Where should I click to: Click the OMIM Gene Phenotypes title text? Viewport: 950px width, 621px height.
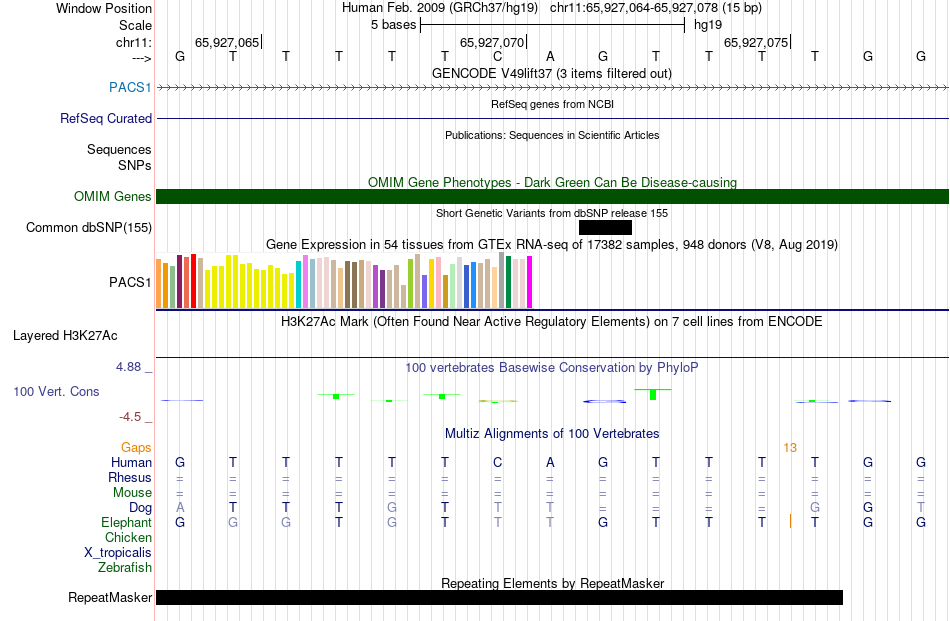(x=553, y=182)
